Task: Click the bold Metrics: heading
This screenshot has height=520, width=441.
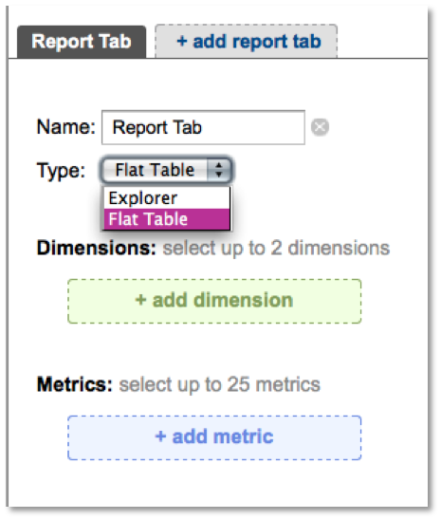Action: (75, 384)
